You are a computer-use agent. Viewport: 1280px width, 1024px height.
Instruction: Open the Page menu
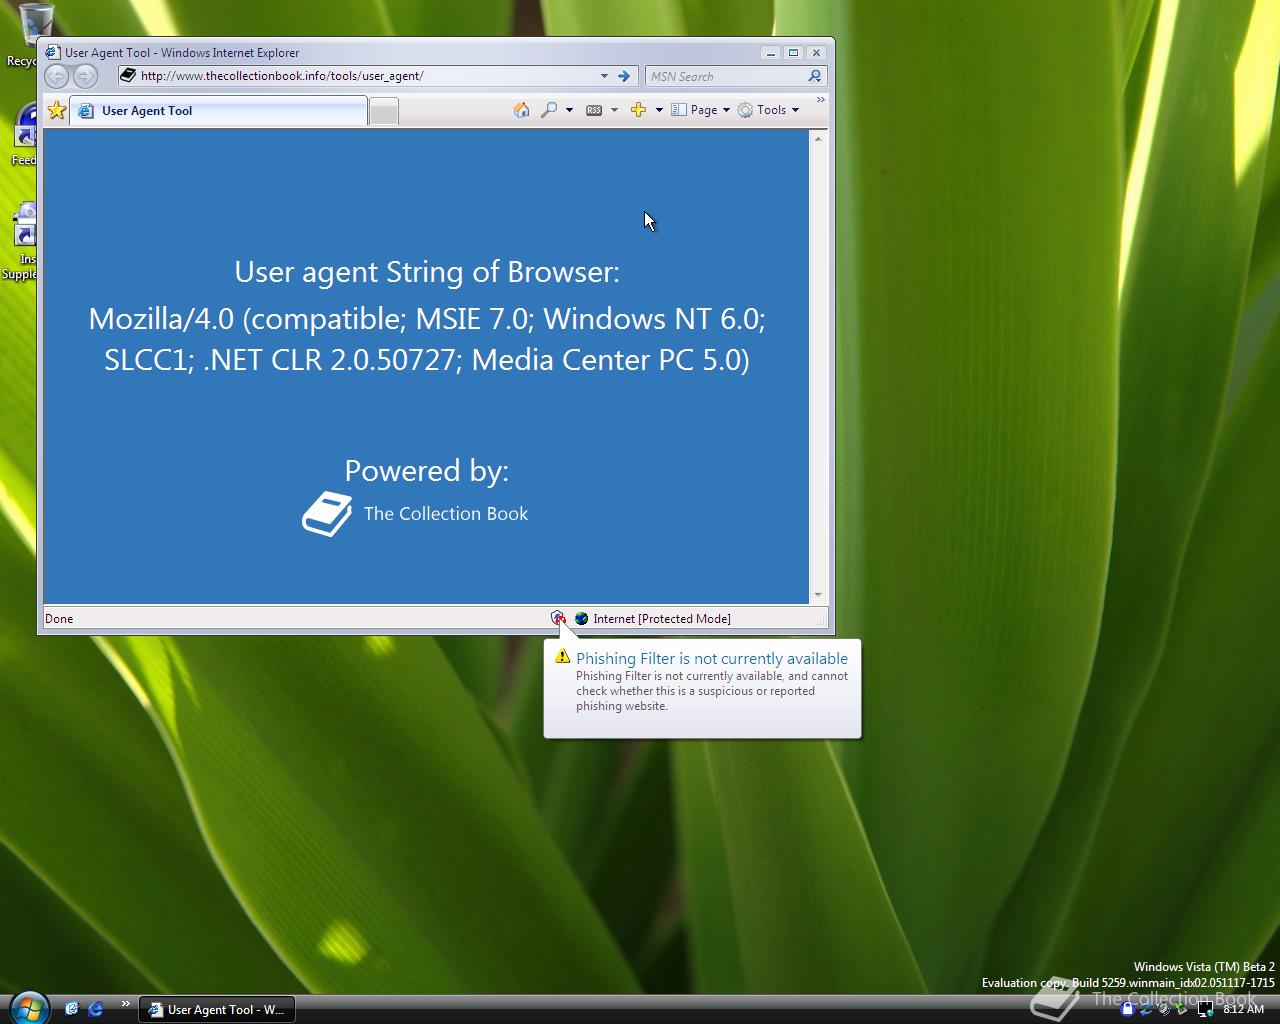point(700,110)
